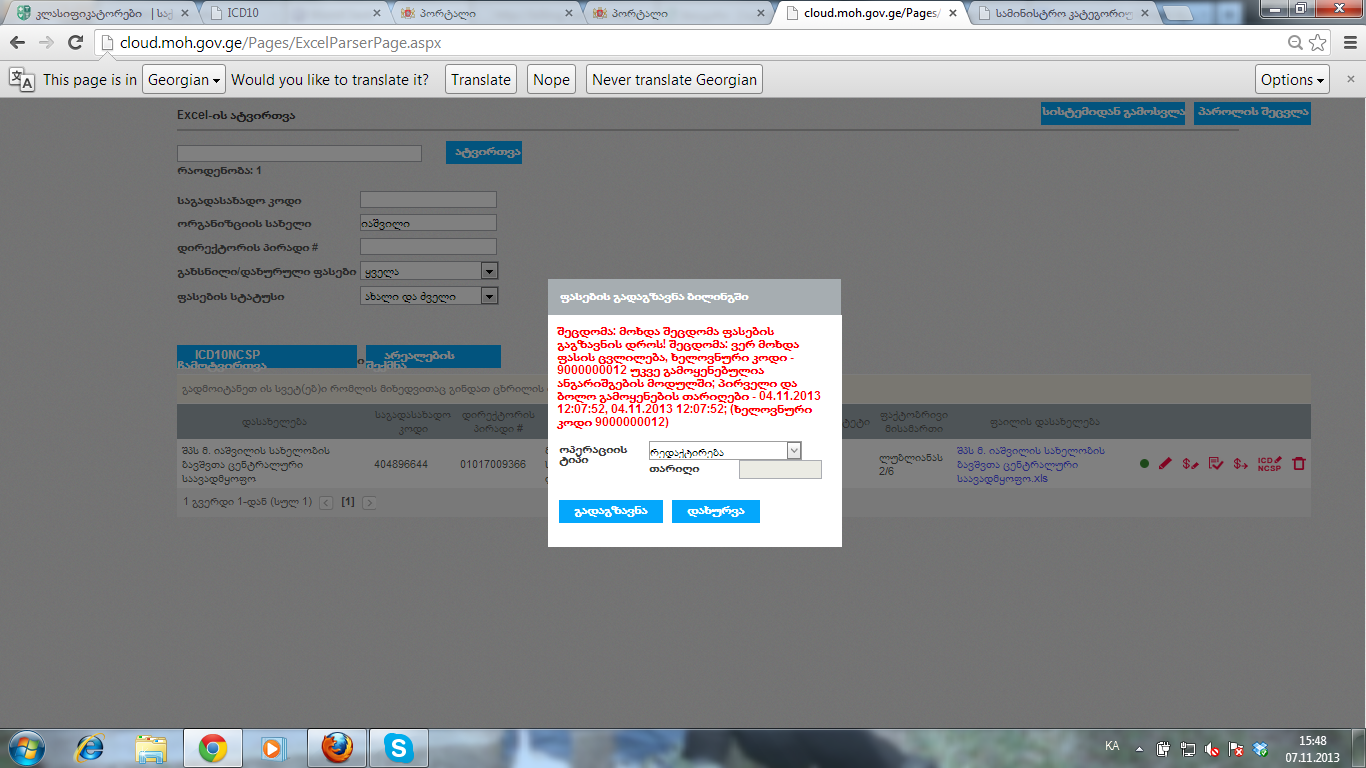The height and width of the screenshot is (768, 1366).
Task: Click the pencil edit icon in the table row
Action: point(1165,464)
